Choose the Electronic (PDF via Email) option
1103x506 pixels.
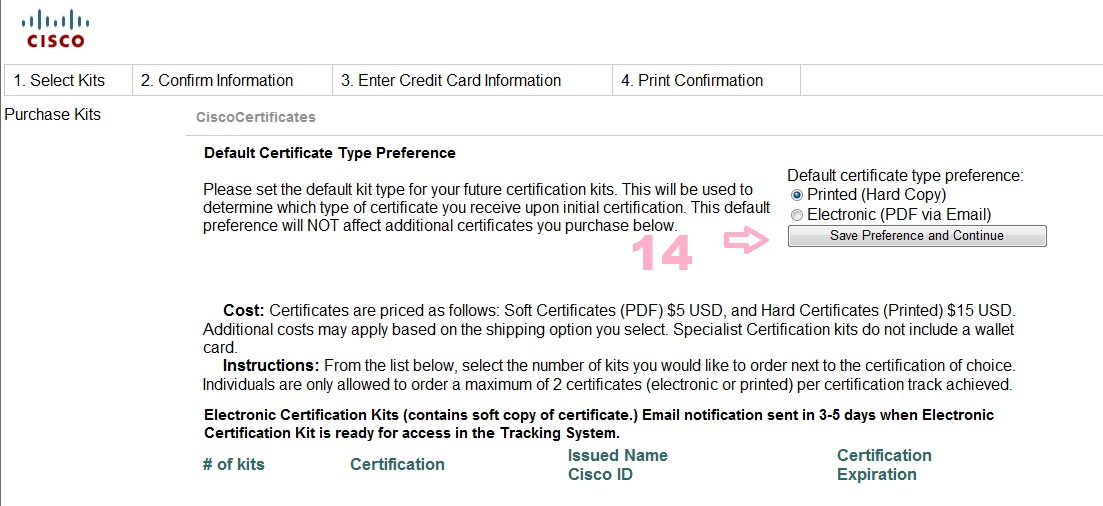796,215
